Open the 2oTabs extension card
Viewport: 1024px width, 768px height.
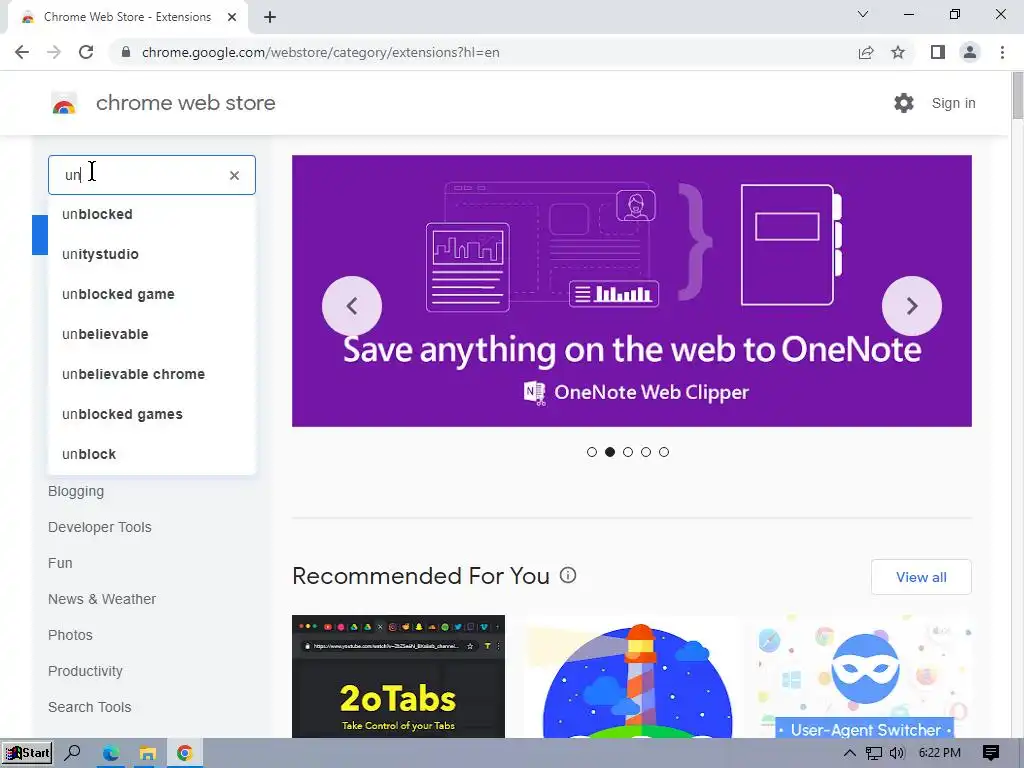pyautogui.click(x=398, y=677)
